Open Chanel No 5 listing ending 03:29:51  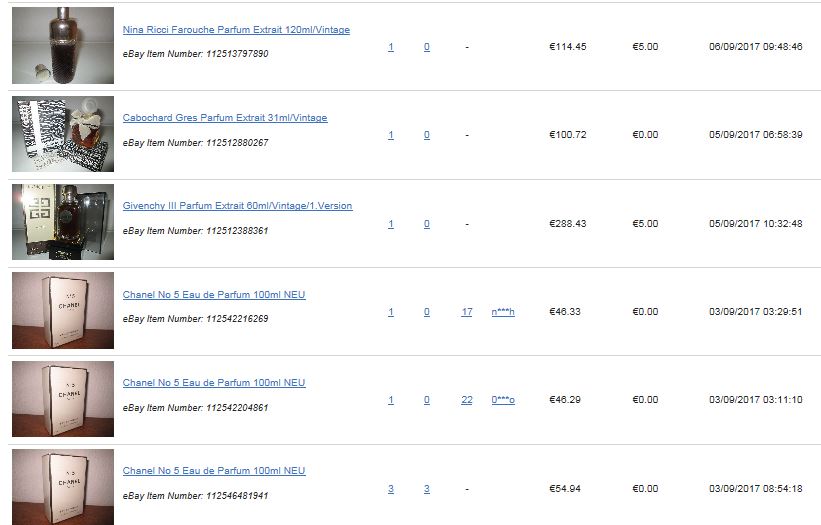click(214, 295)
